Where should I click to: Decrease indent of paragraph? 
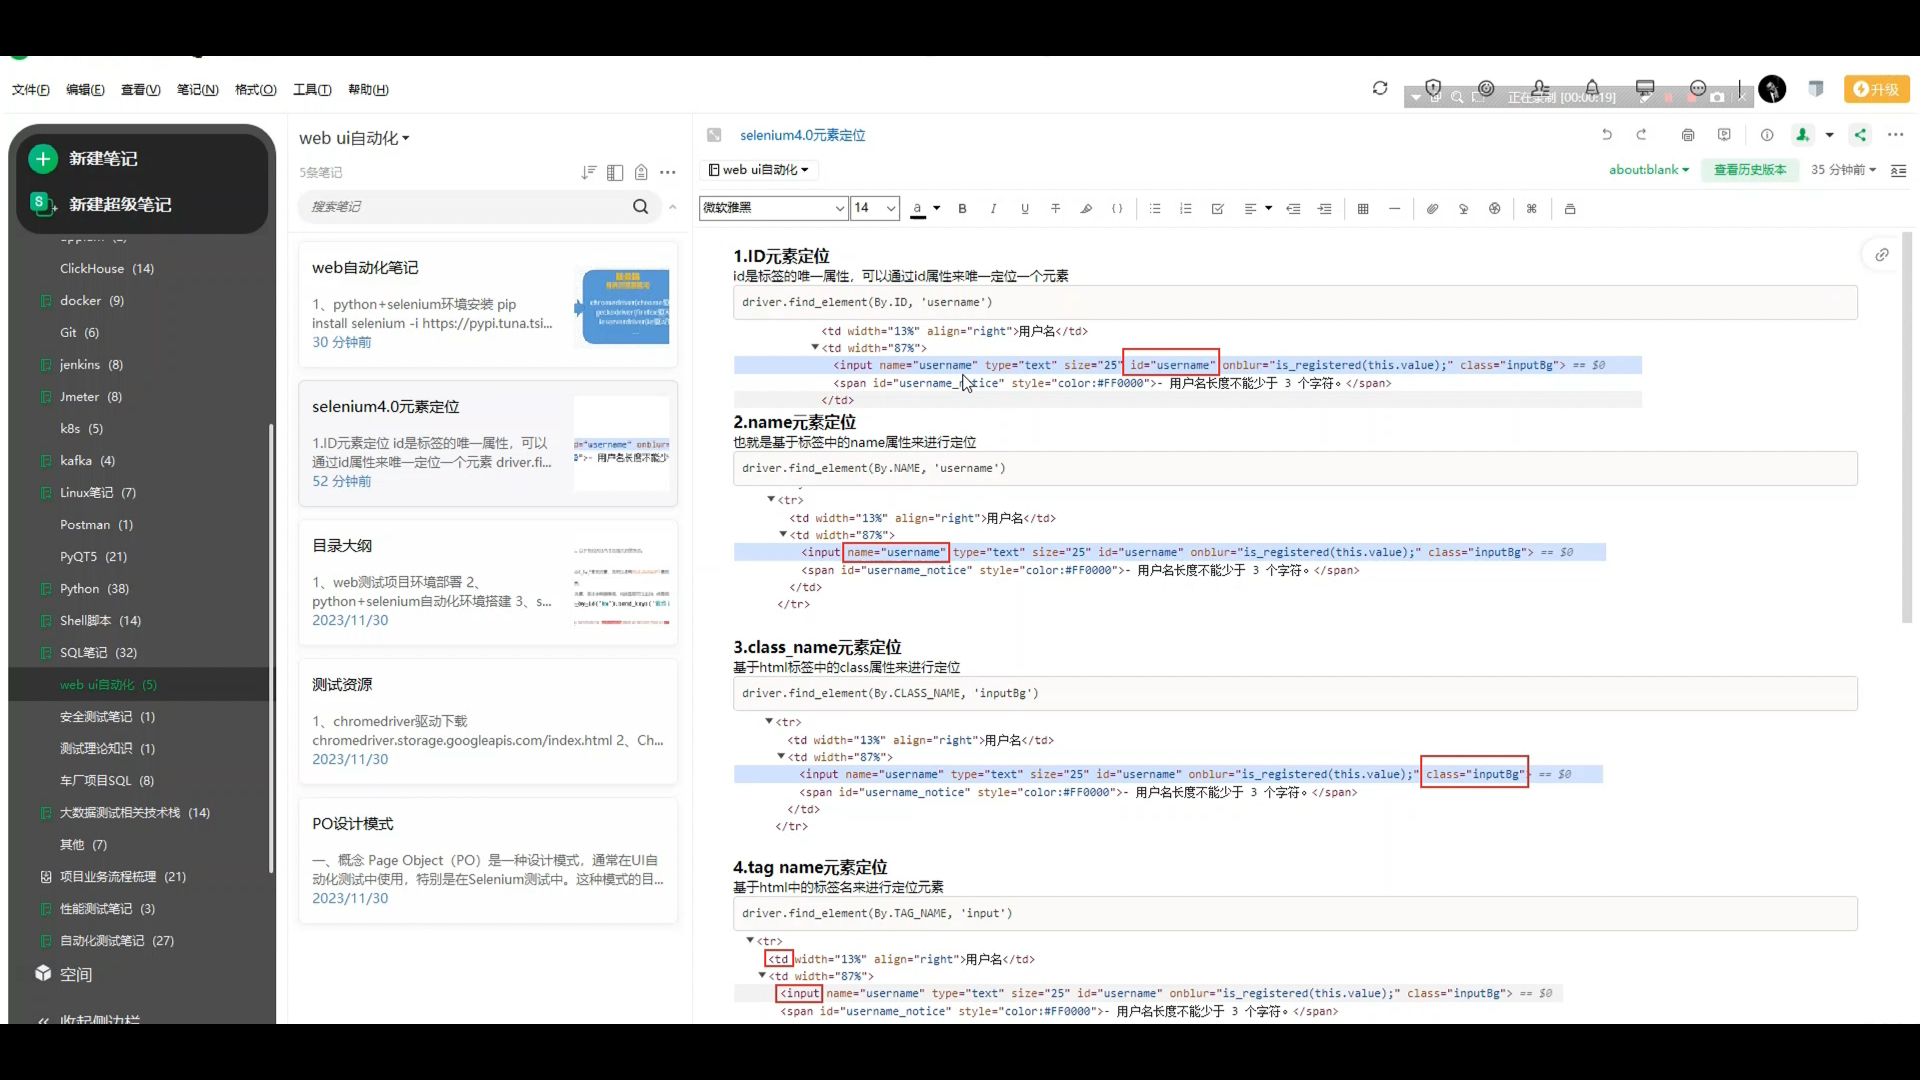1293,209
